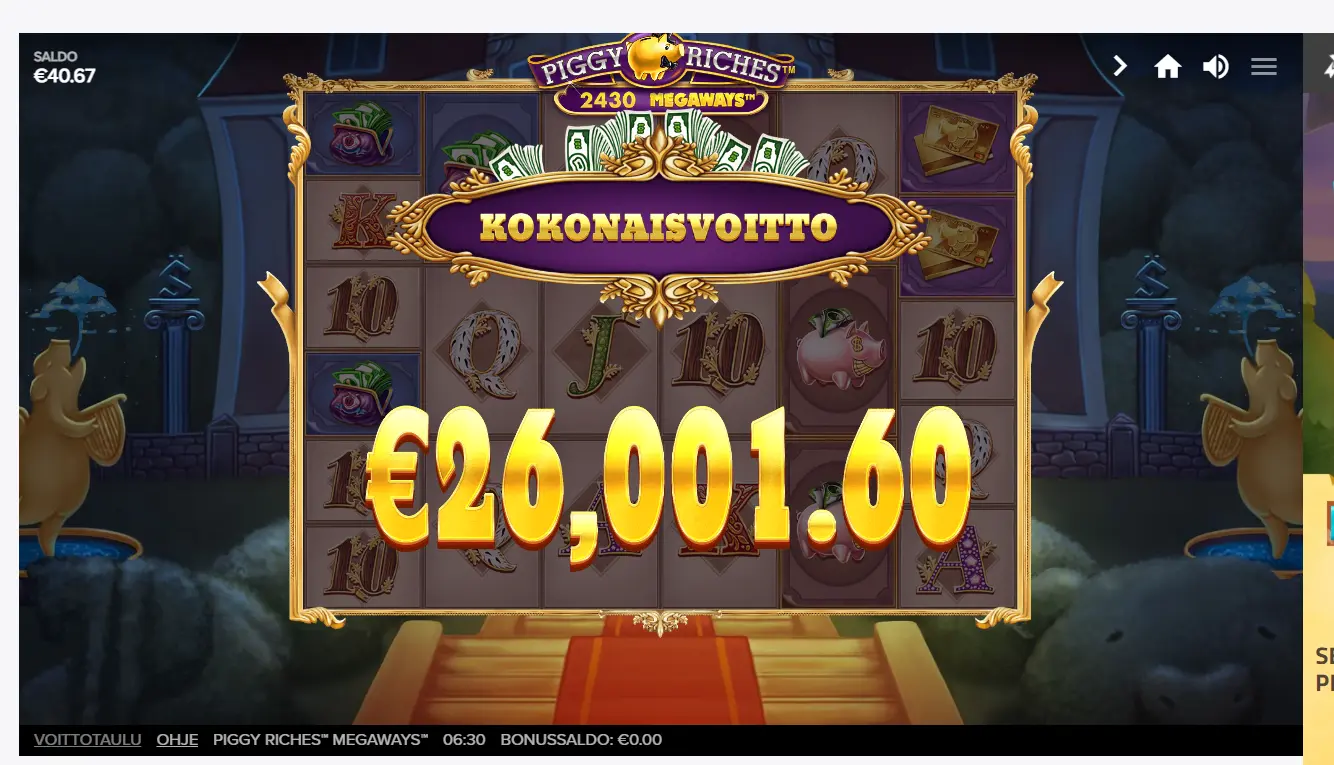Click the home icon in top bar

pyautogui.click(x=1167, y=67)
